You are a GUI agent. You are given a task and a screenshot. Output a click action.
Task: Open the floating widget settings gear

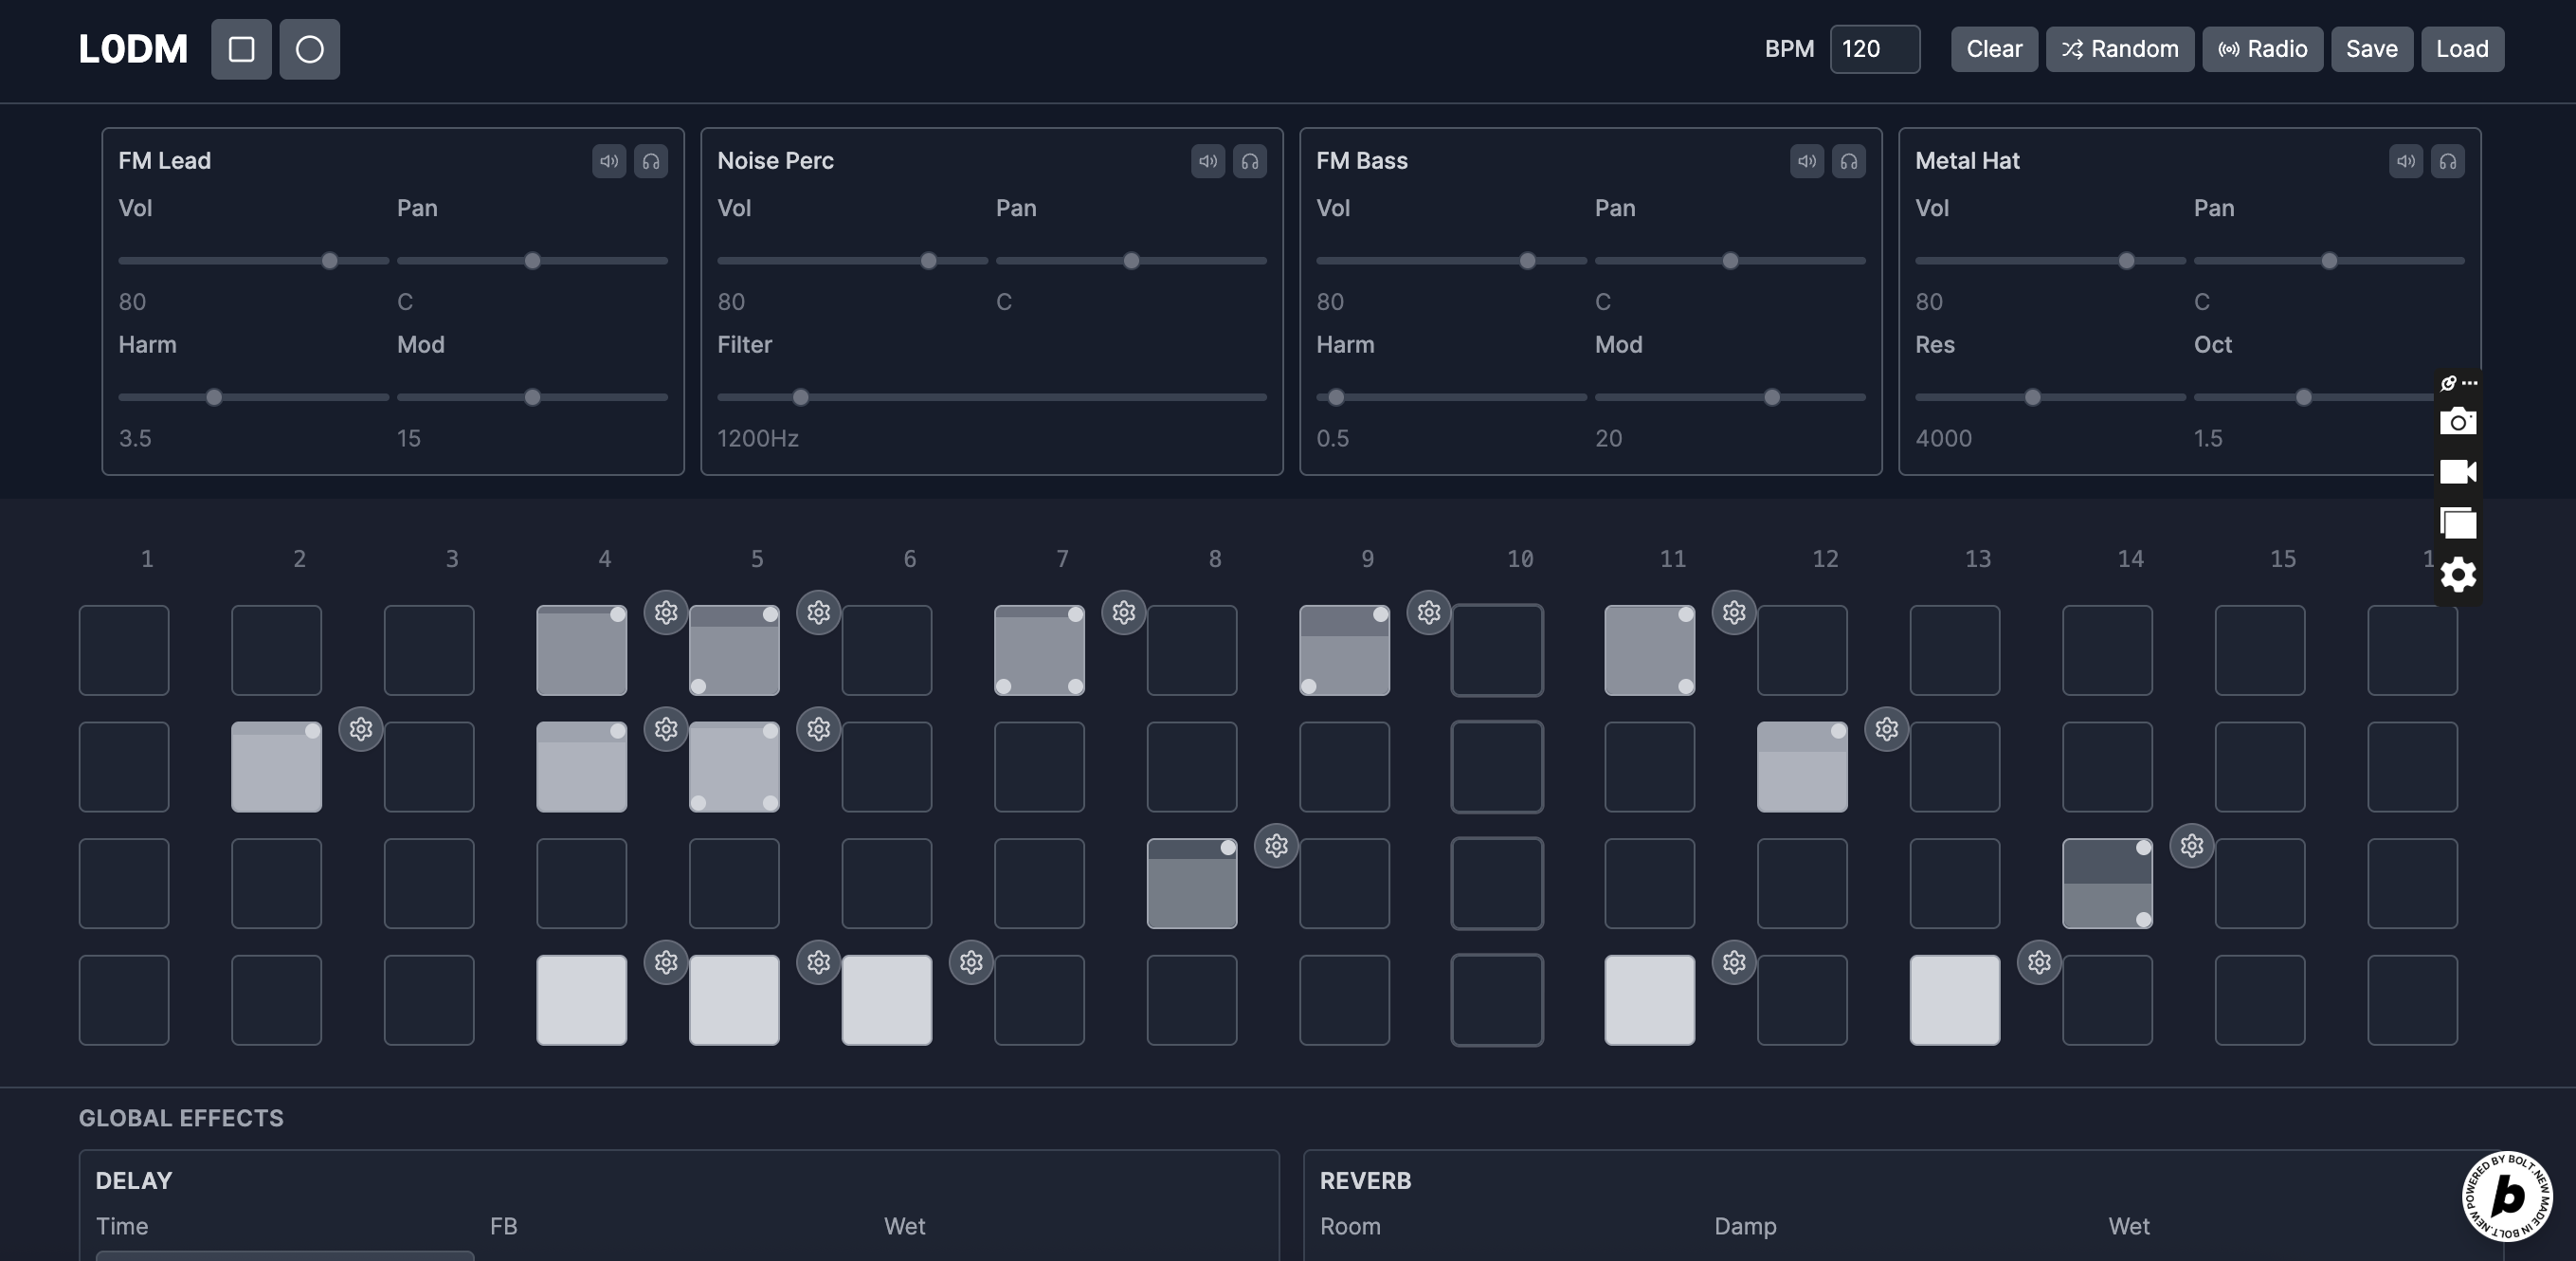[x=2458, y=575]
